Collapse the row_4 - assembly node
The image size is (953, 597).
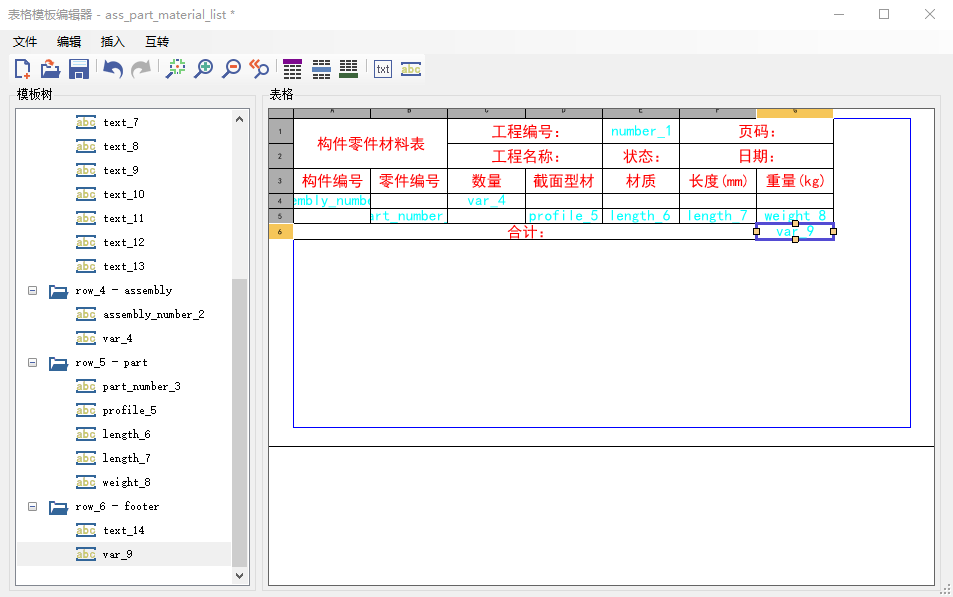pyautogui.click(x=33, y=291)
